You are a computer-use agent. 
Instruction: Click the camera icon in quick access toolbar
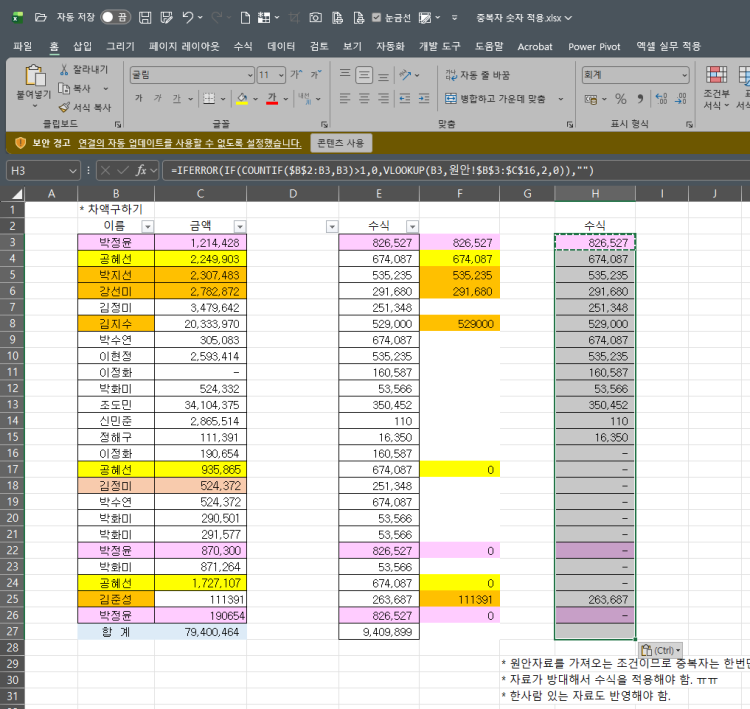point(315,17)
